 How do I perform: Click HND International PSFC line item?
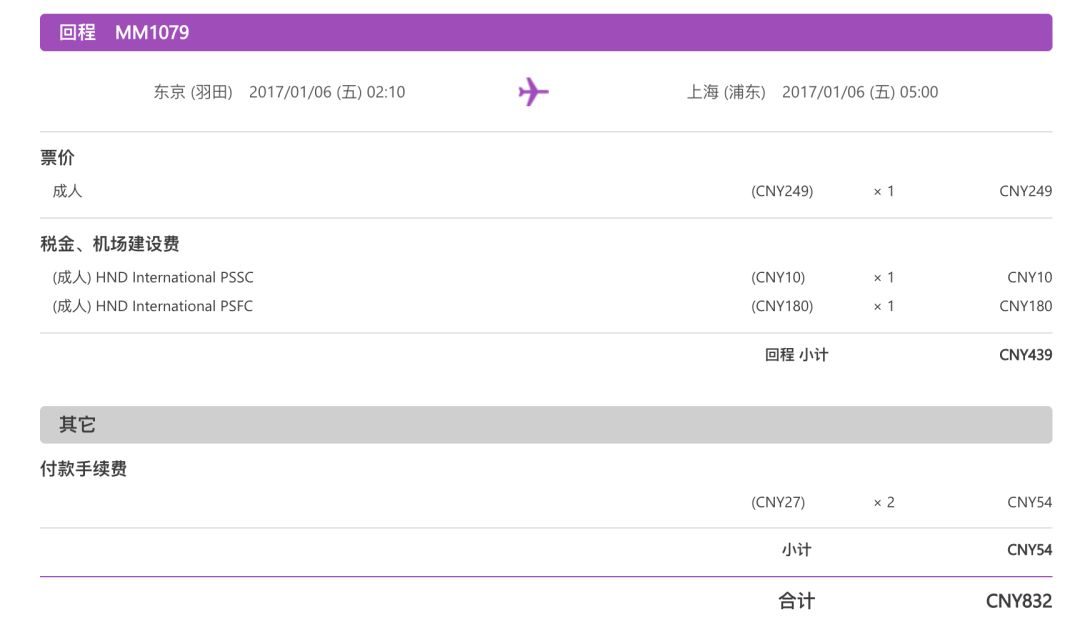(x=153, y=306)
